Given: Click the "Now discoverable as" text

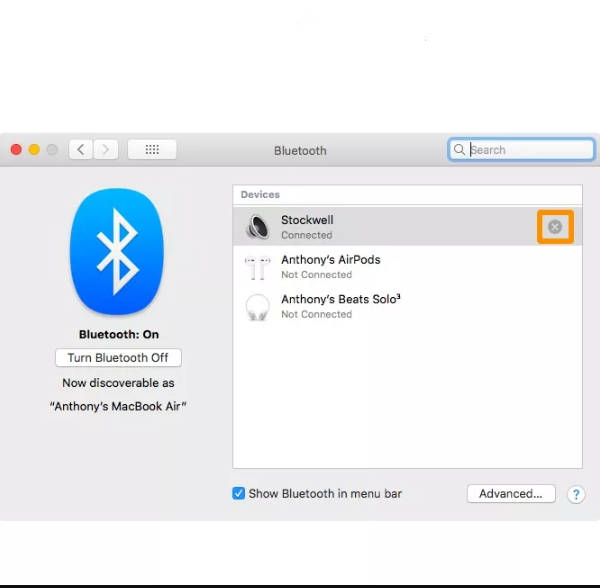Looking at the screenshot, I should [118, 383].
